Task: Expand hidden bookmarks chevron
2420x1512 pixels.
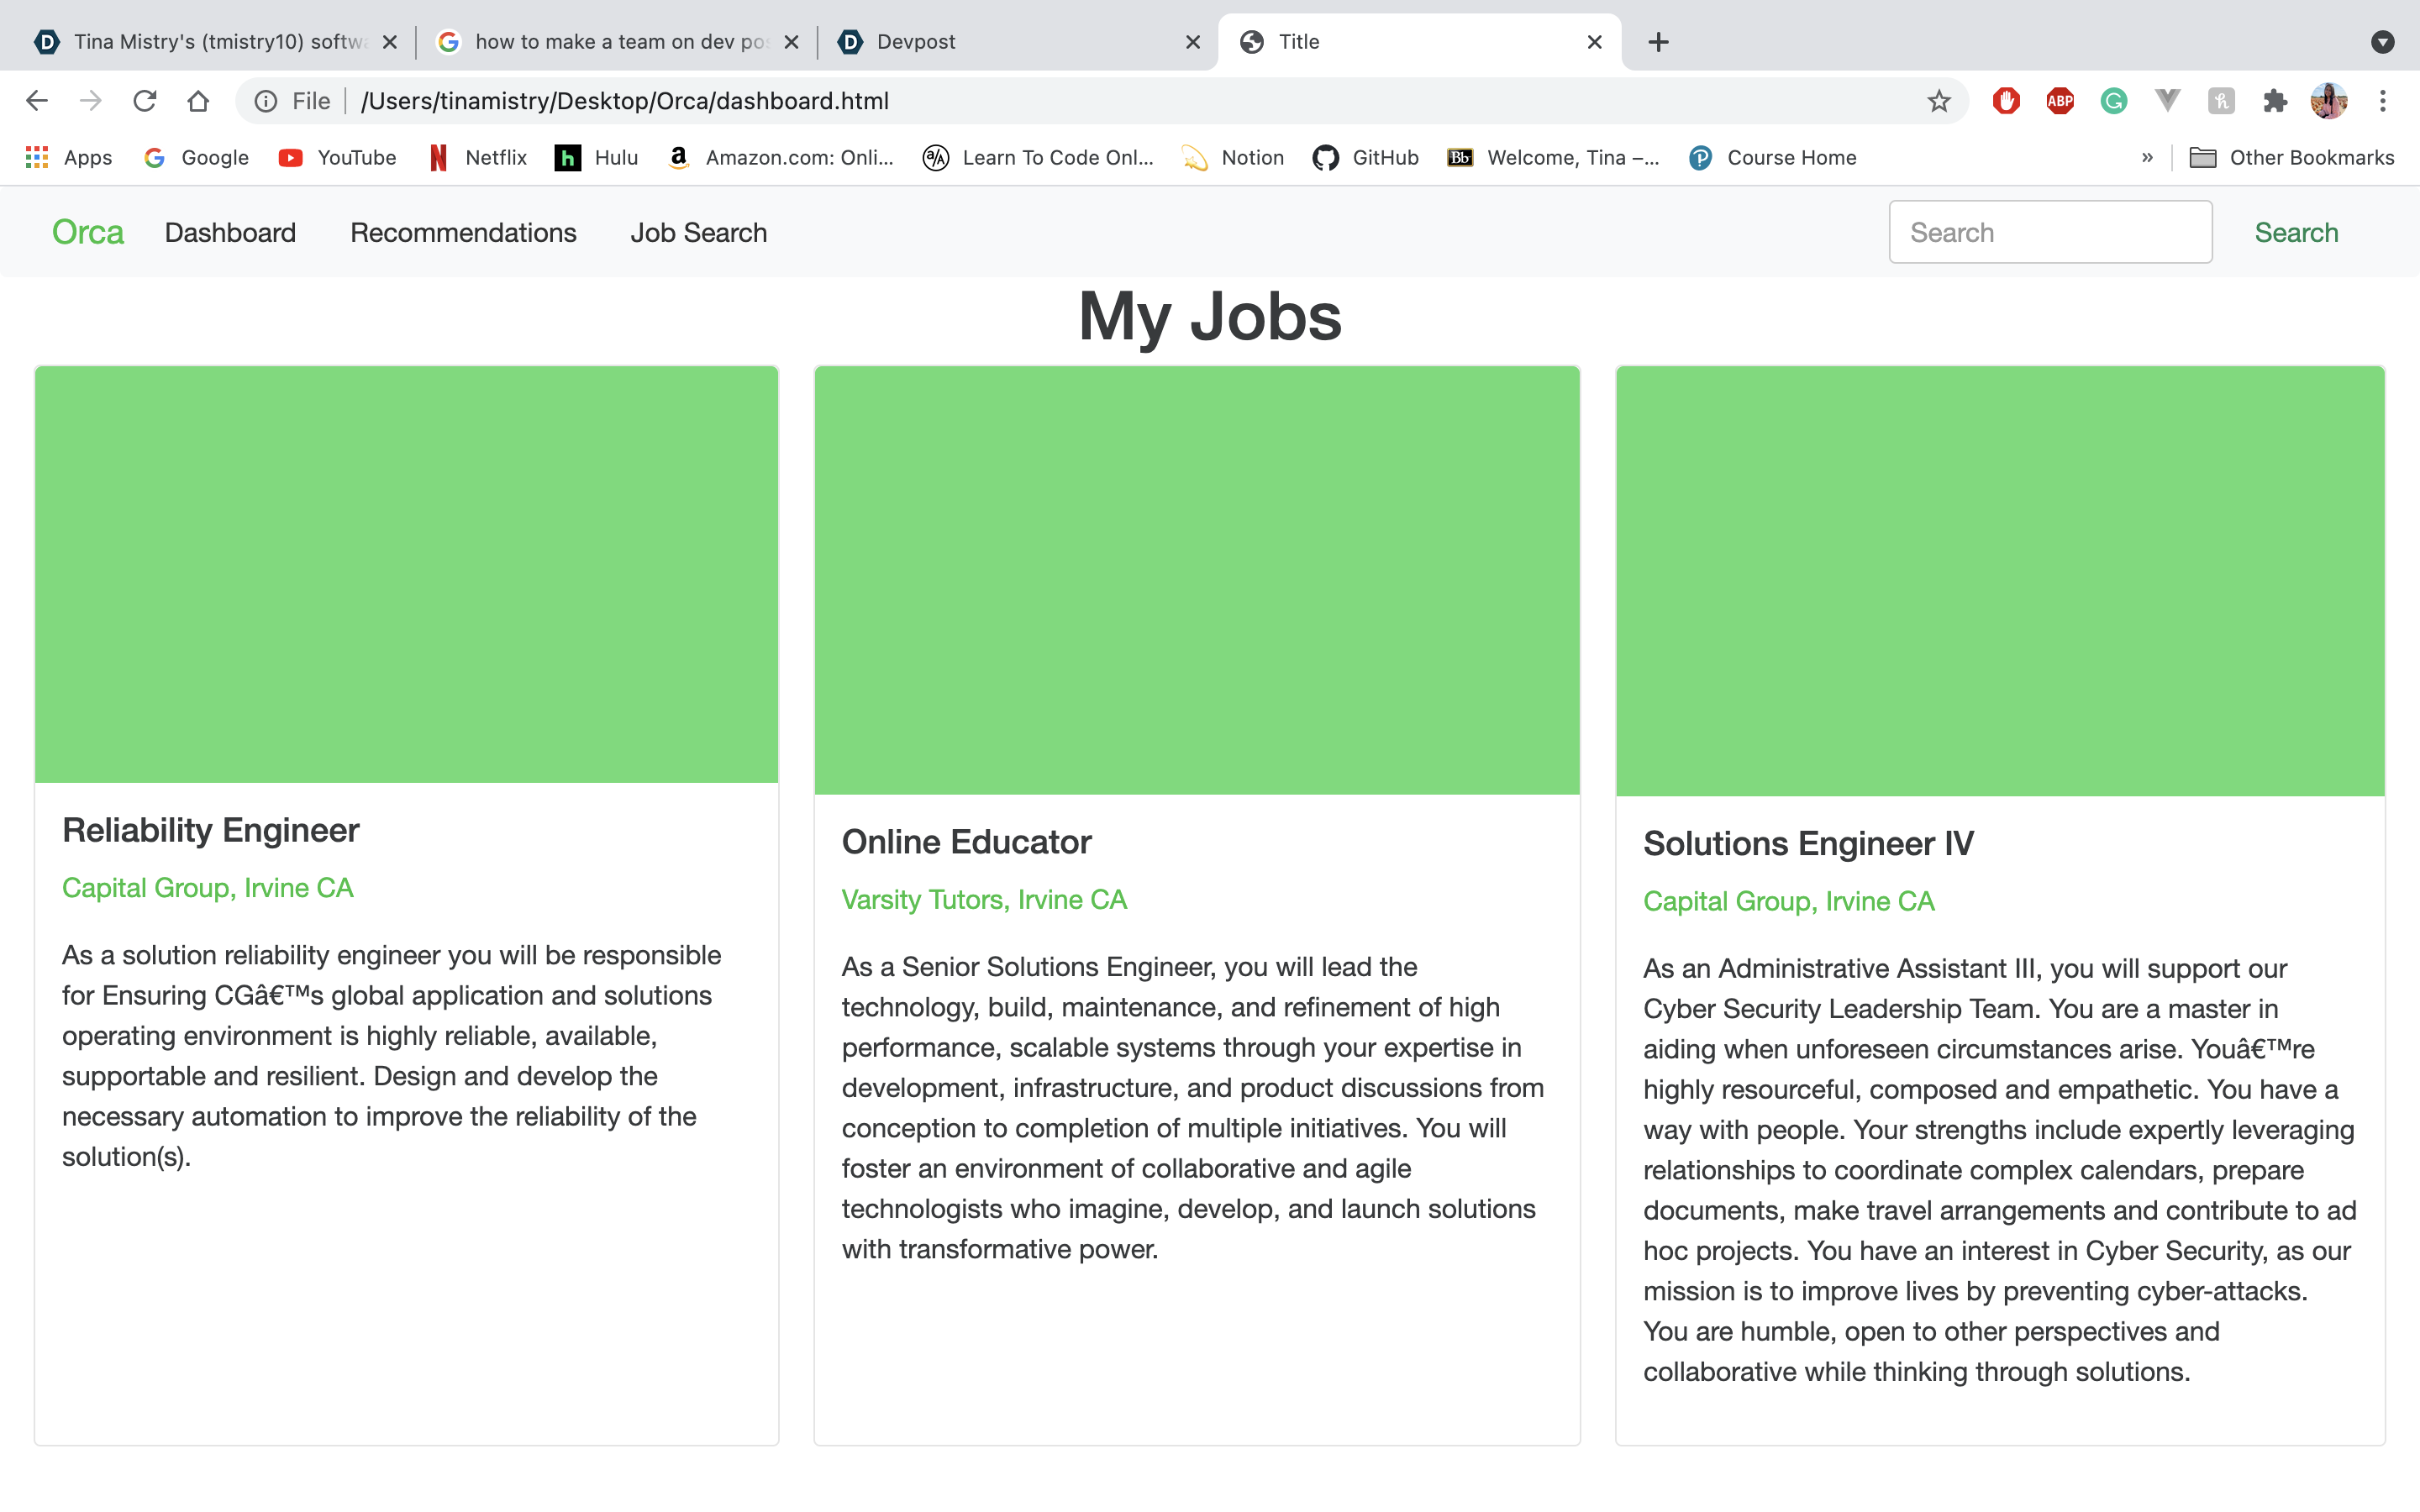Action: 2147,157
